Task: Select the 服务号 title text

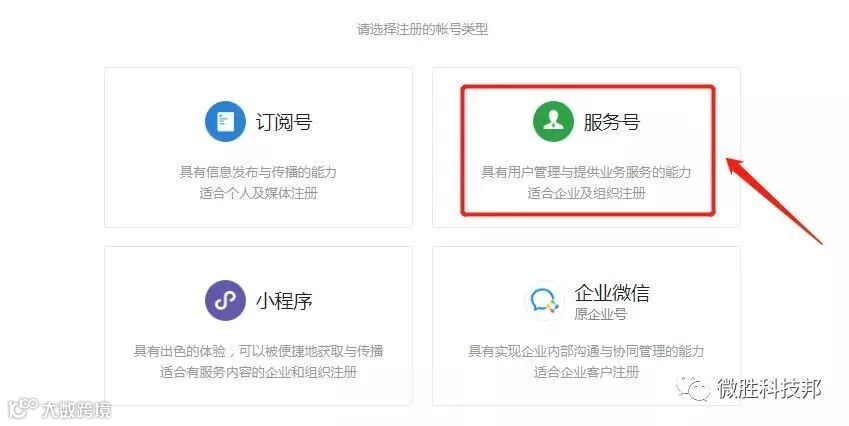Action: (611, 122)
